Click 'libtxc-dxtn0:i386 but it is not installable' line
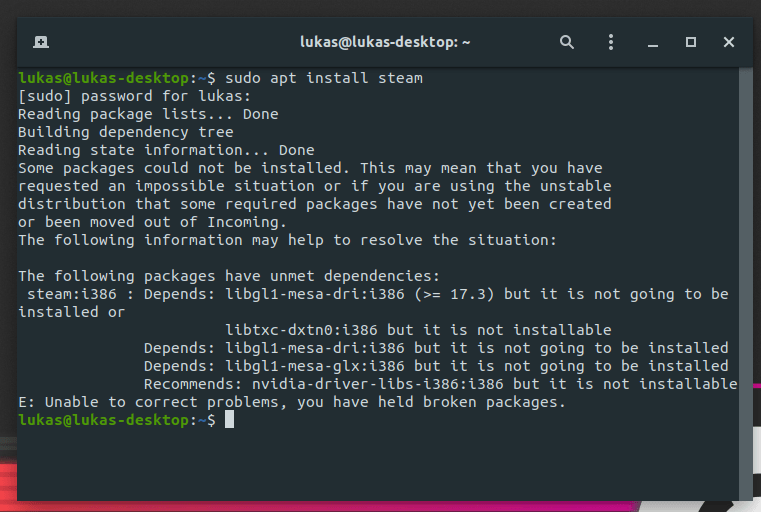Screen dimensions: 761x512 (418, 330)
